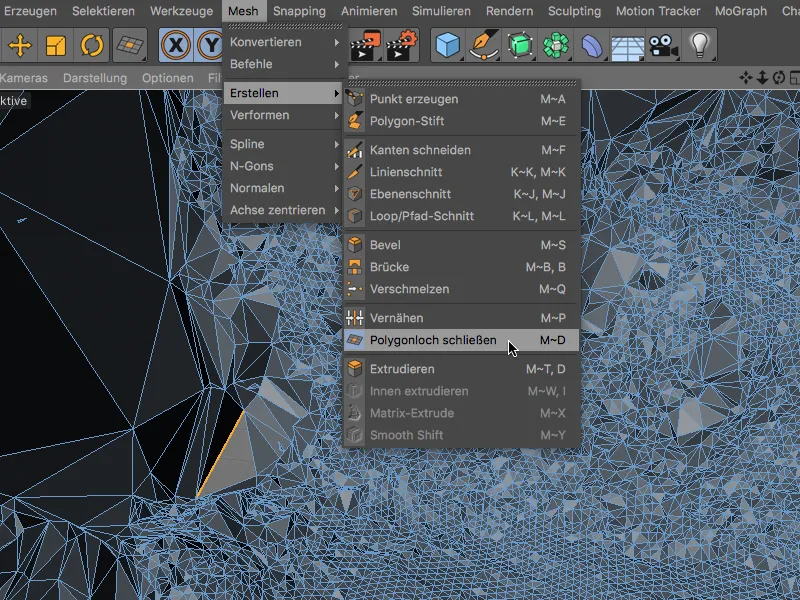Screen dimensions: 800x600
Task: Choose Verschmelzen command
Action: coord(462,289)
